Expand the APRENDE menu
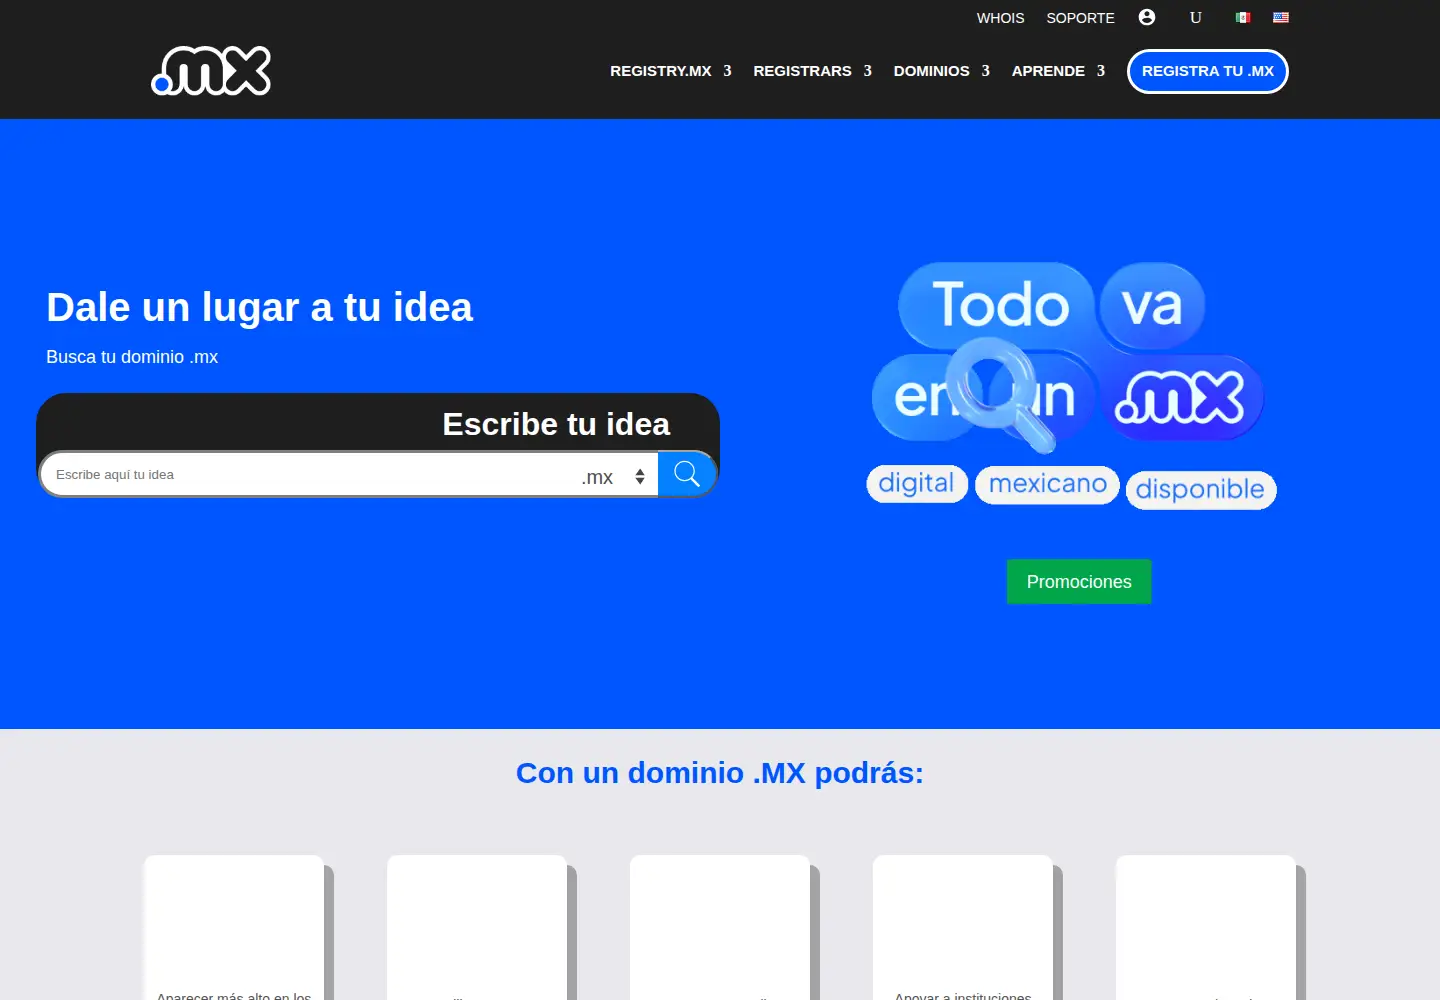The image size is (1440, 1000). coord(1058,71)
